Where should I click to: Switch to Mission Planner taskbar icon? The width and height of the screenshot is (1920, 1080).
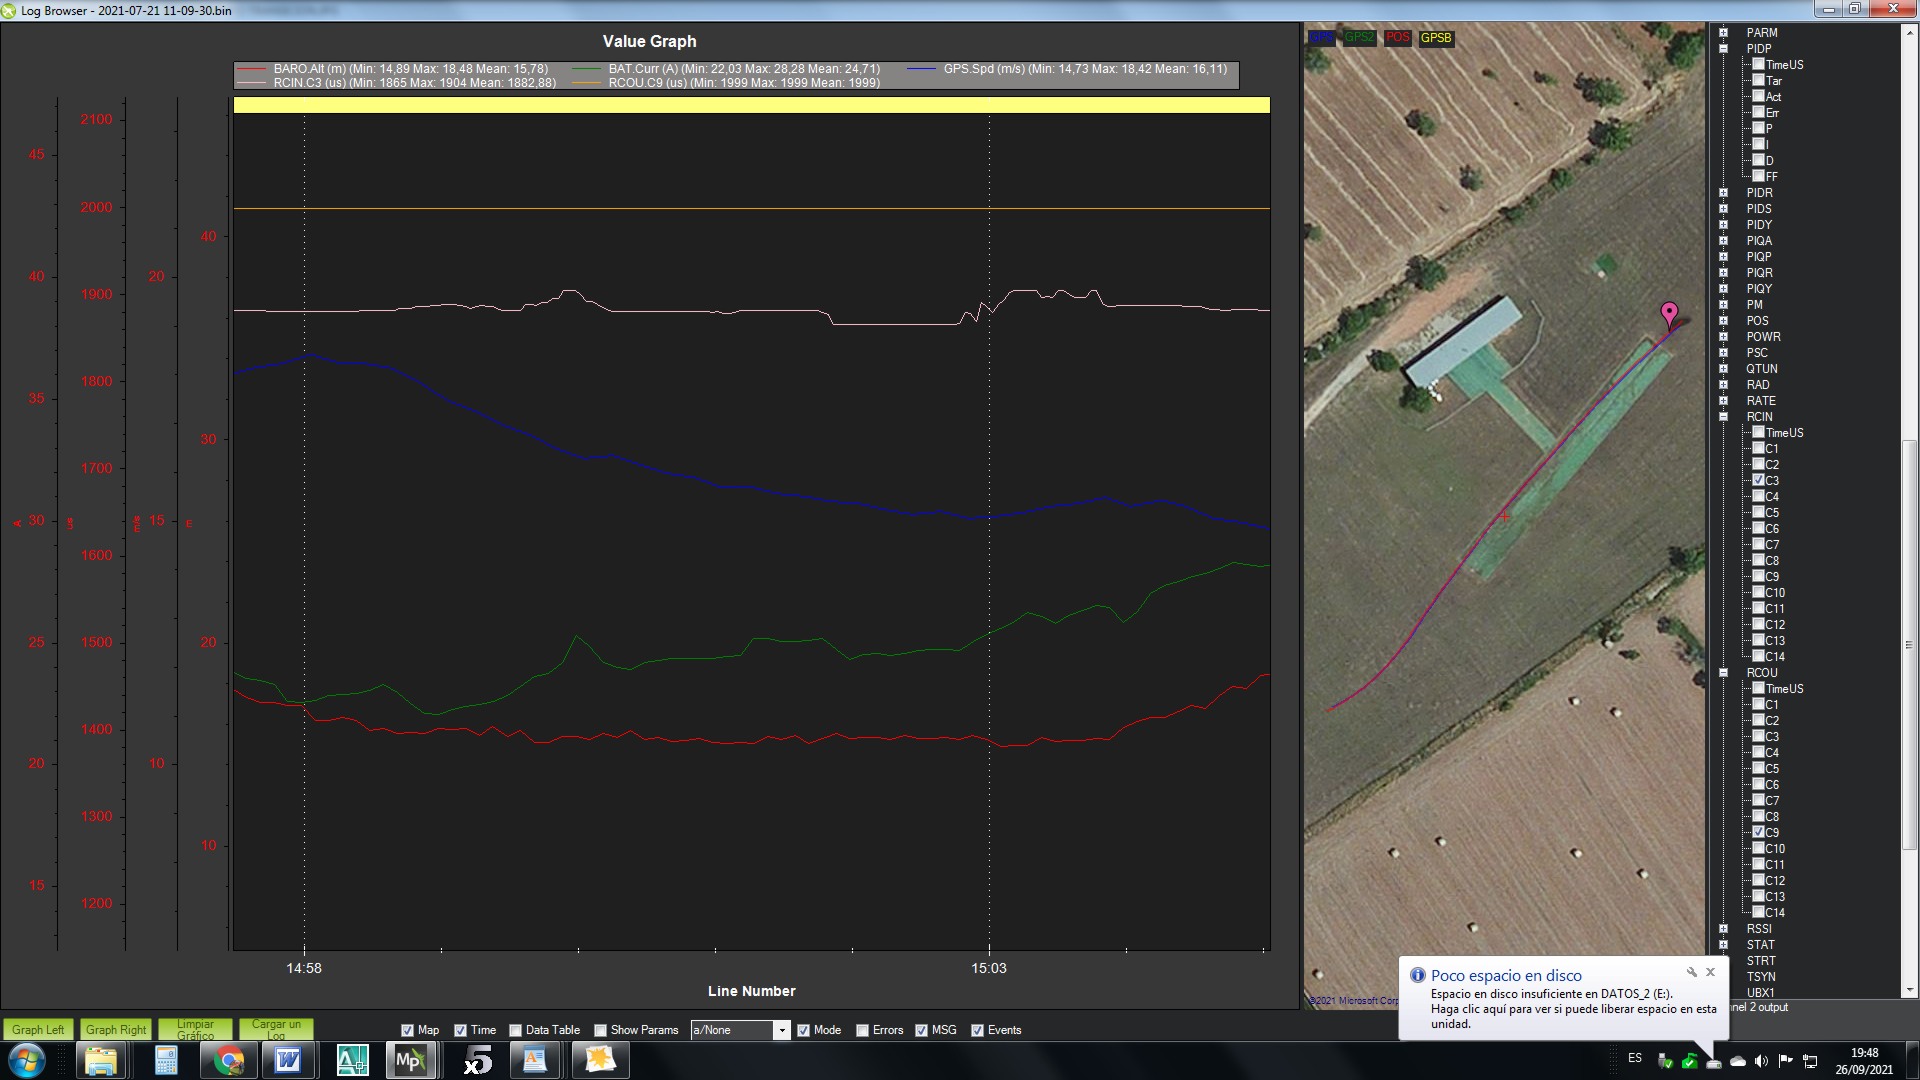[x=411, y=1060]
